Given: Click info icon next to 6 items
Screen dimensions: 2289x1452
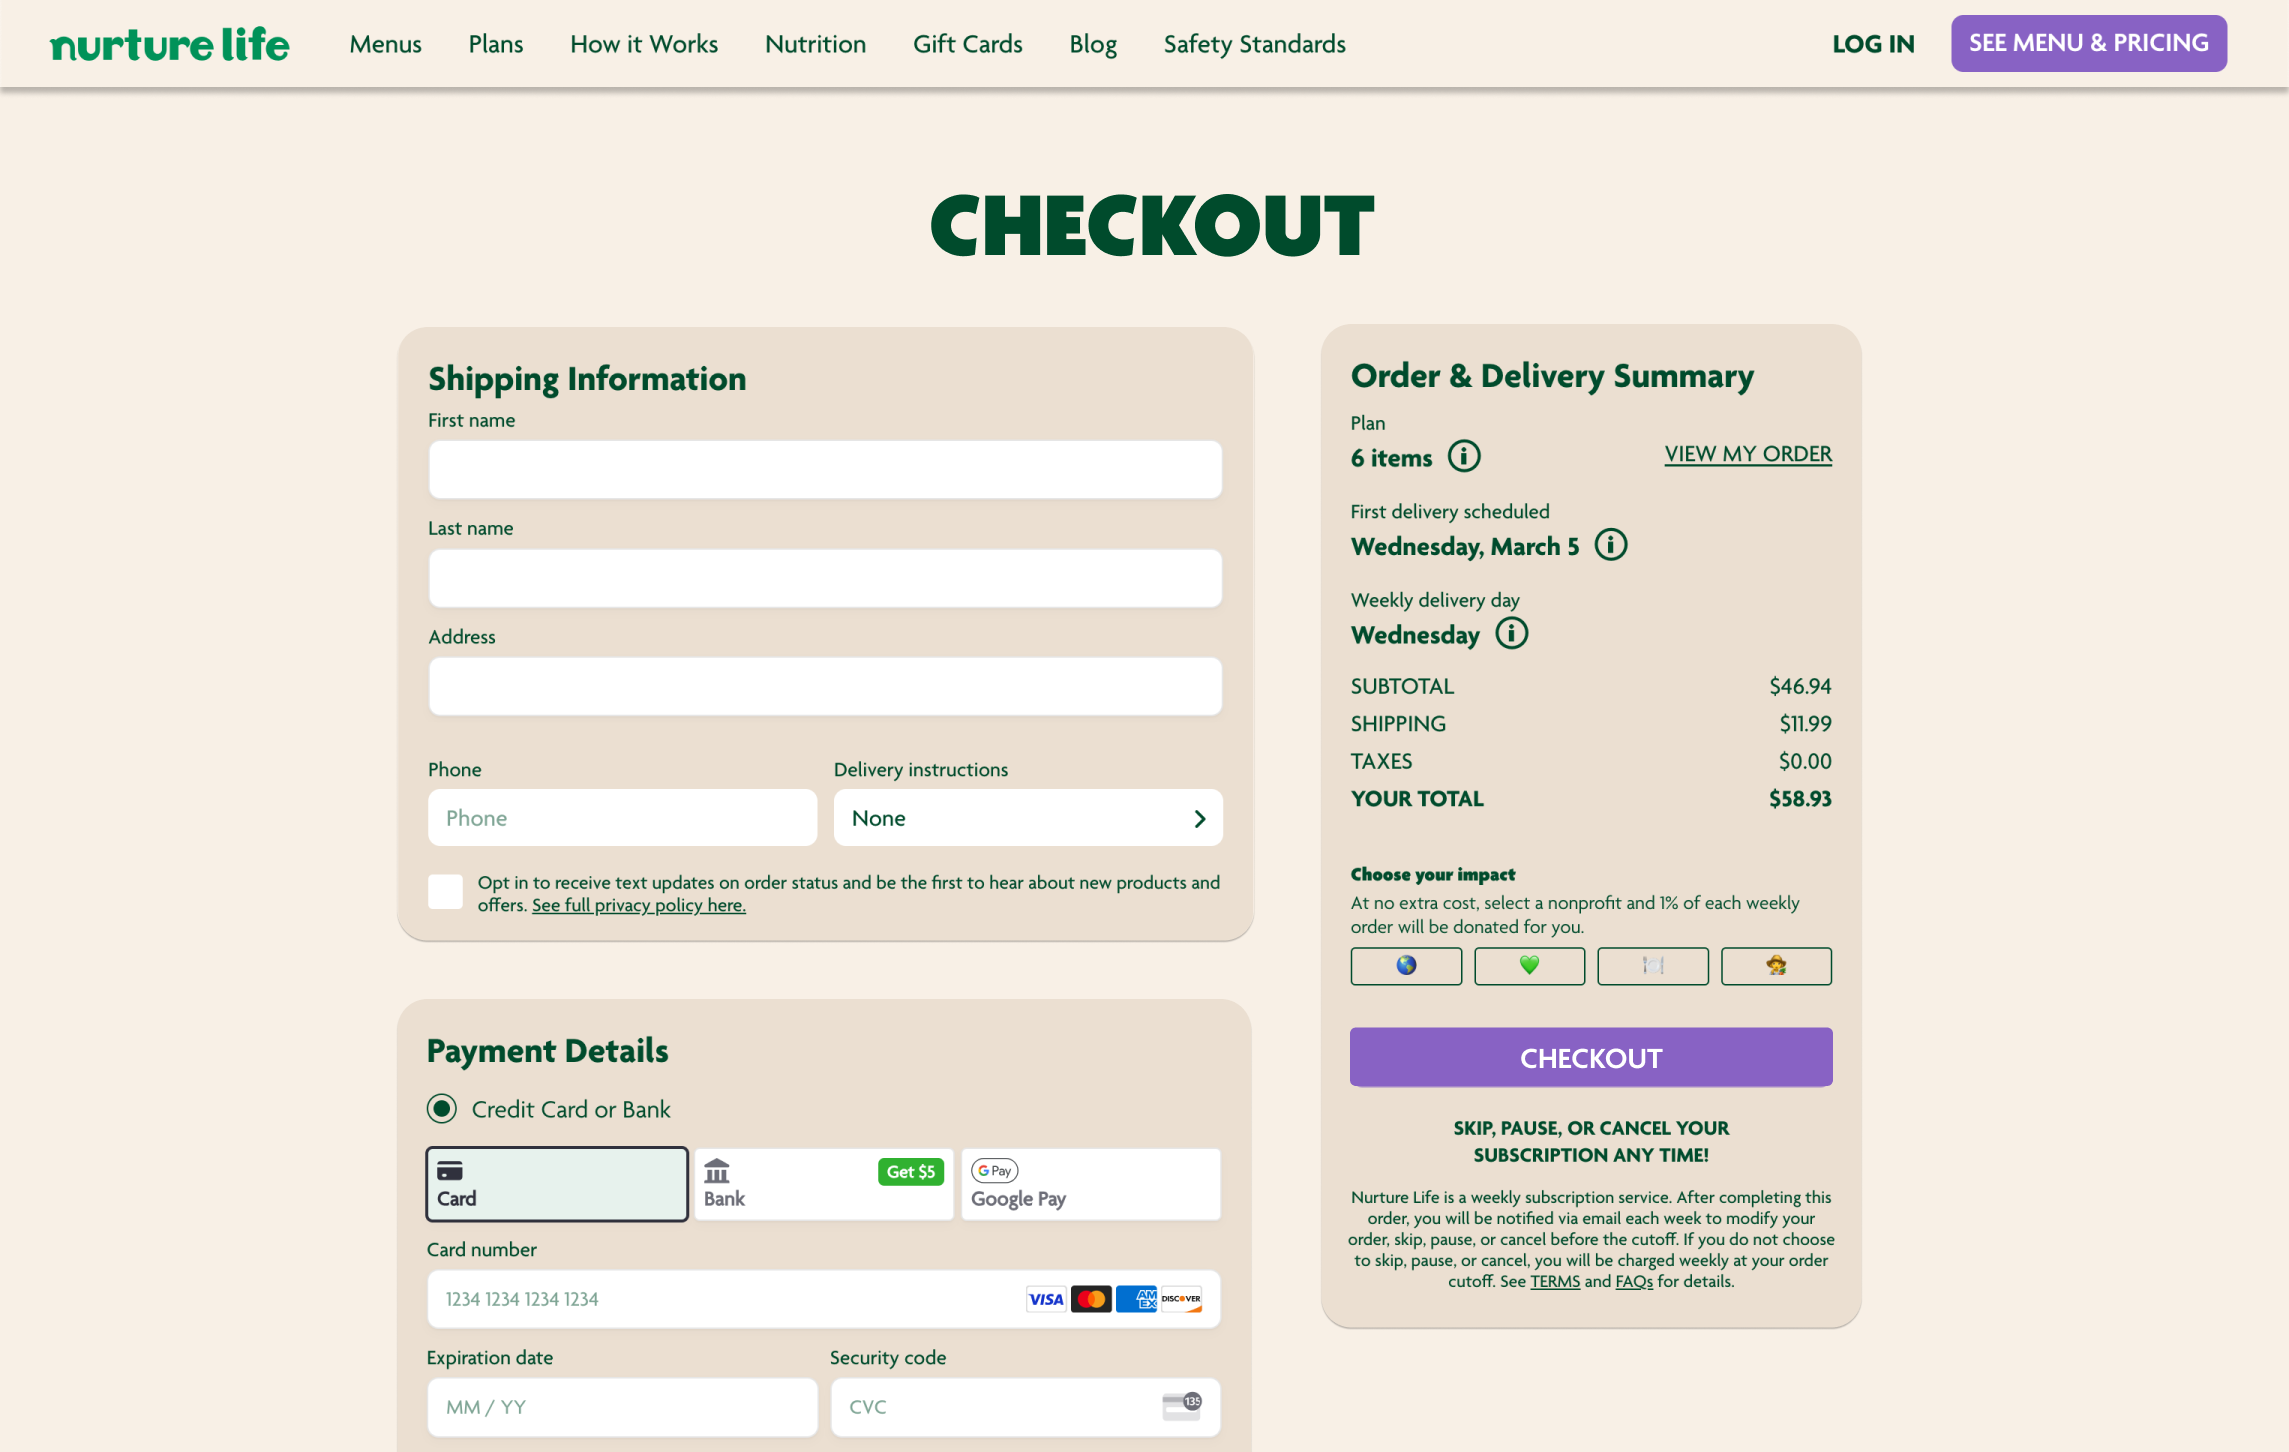Looking at the screenshot, I should [x=1464, y=456].
